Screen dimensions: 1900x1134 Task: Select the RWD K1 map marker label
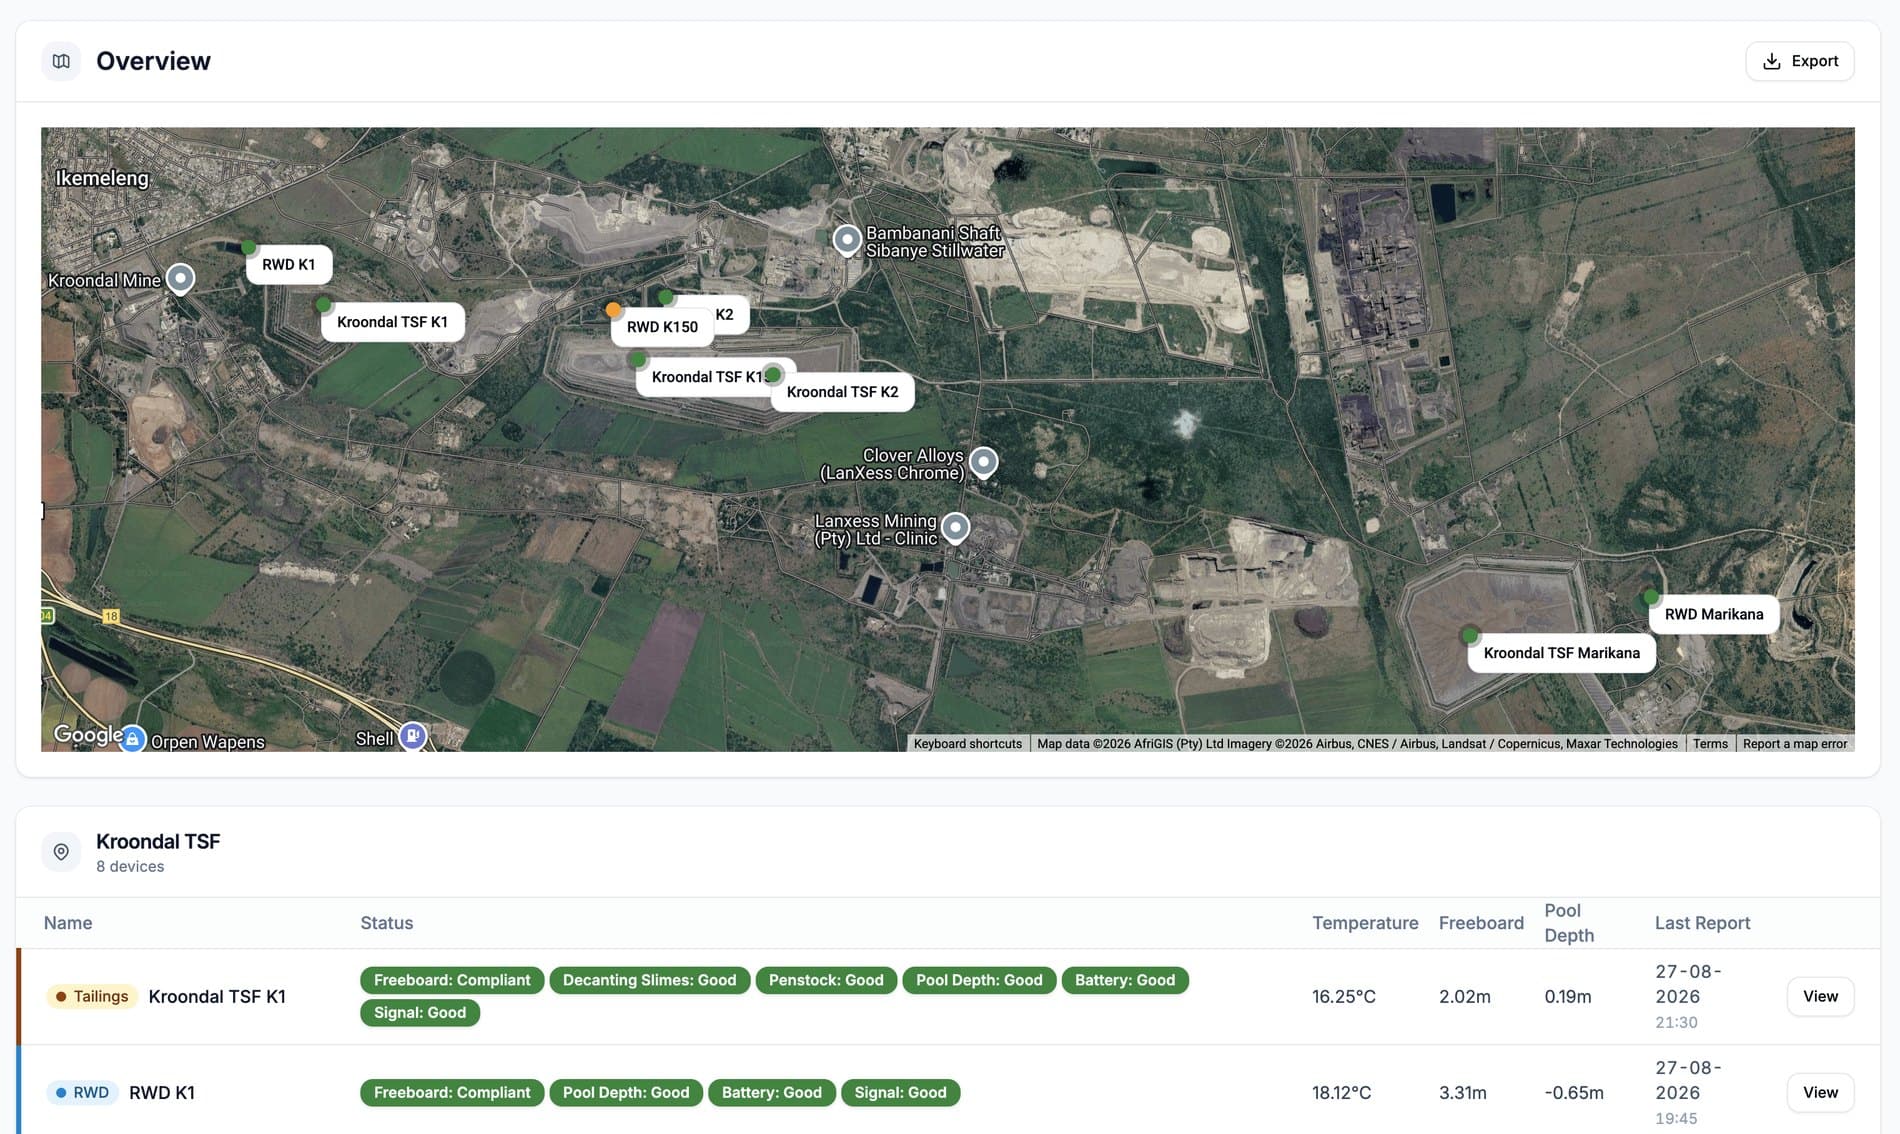pyautogui.click(x=288, y=264)
